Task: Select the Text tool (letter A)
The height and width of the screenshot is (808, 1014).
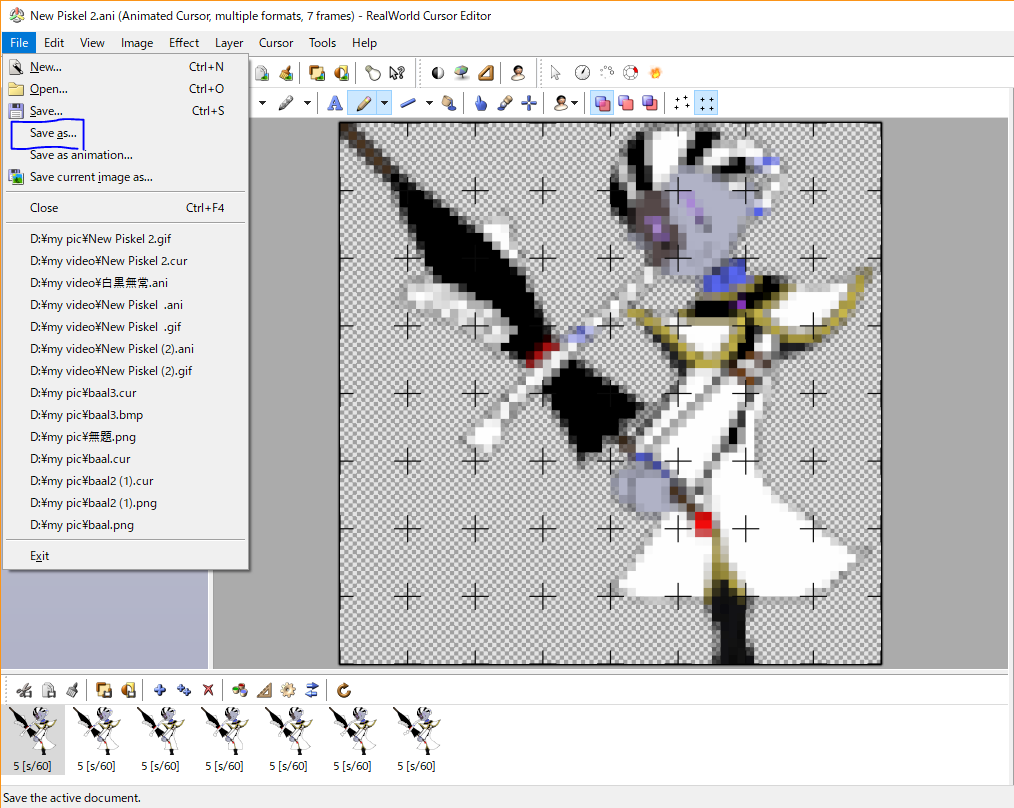Action: point(334,103)
